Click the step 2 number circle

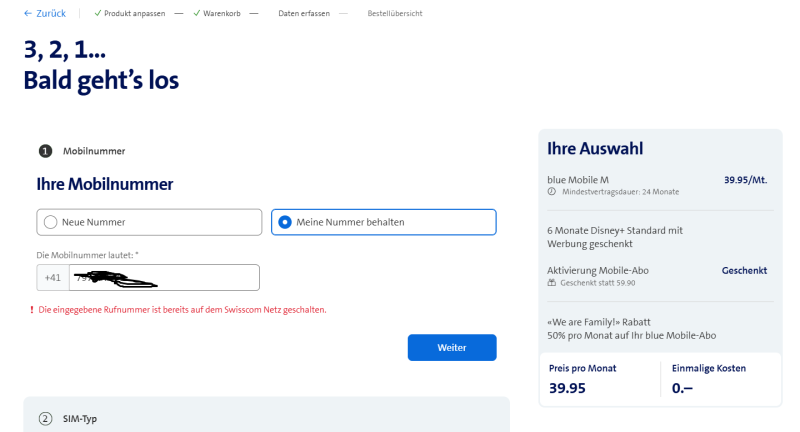[45, 418]
